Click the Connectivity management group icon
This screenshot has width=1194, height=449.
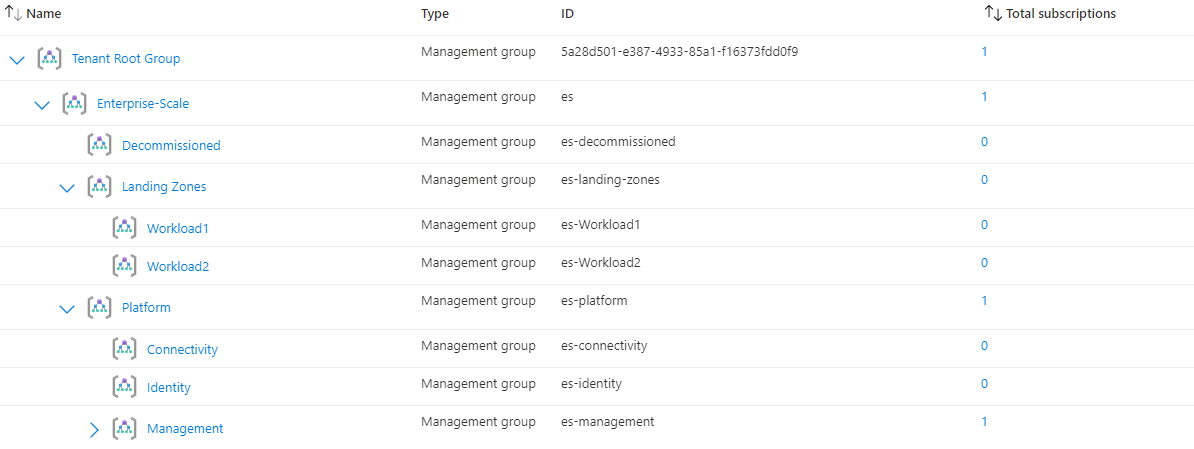125,349
